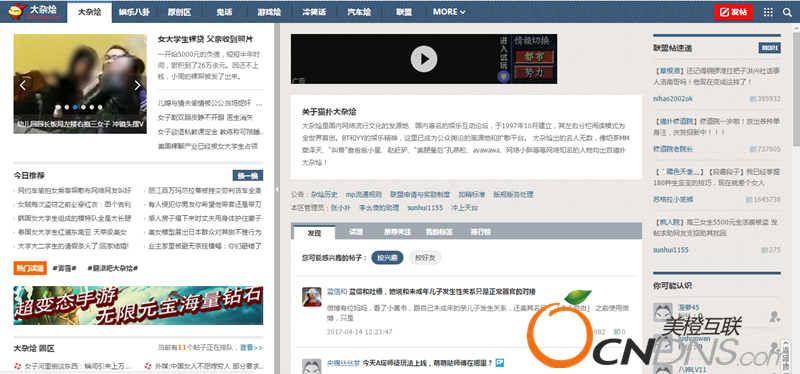800x374 pixels.
Task: Collapse the left panel with divider arrow
Action: (277, 189)
